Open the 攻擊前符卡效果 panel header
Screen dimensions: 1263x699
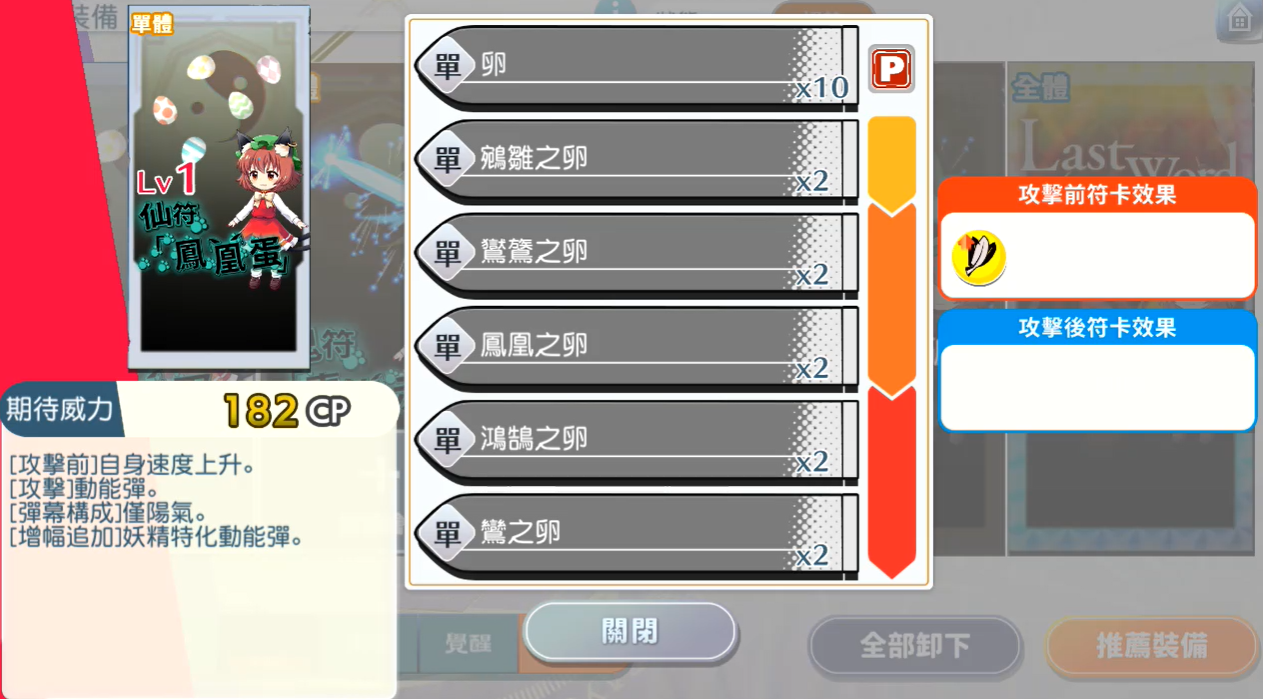point(1097,195)
